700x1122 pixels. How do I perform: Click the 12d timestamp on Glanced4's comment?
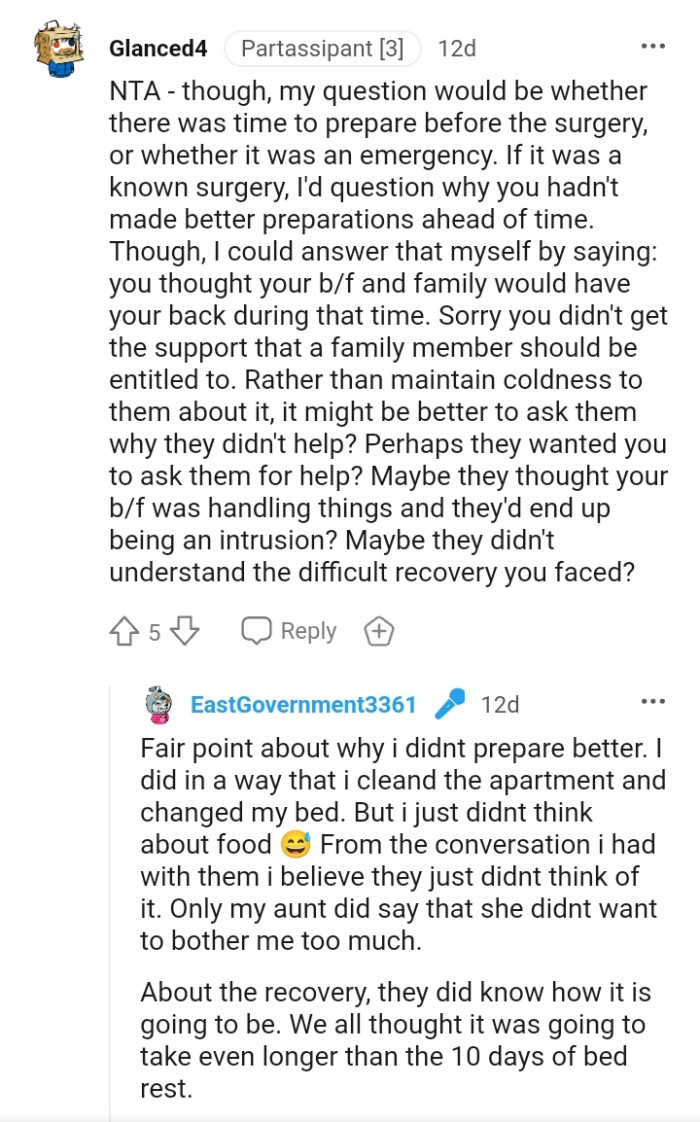(459, 46)
